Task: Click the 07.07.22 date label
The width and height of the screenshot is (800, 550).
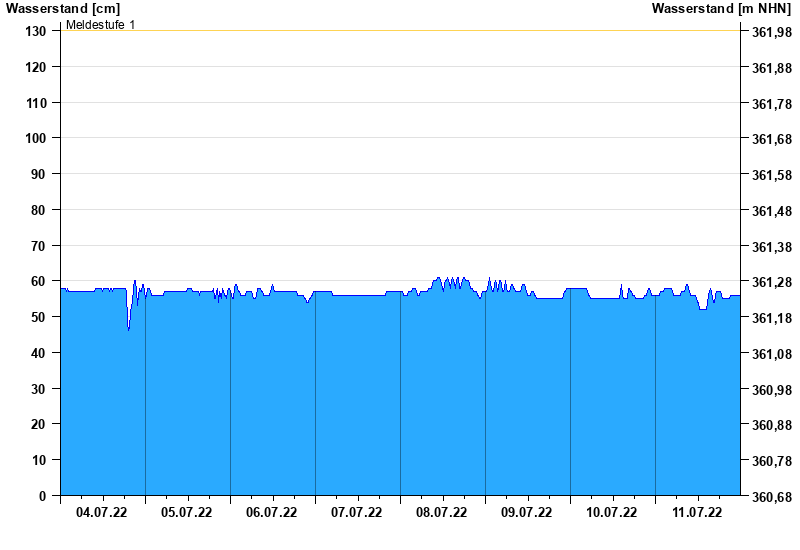Action: tap(356, 512)
